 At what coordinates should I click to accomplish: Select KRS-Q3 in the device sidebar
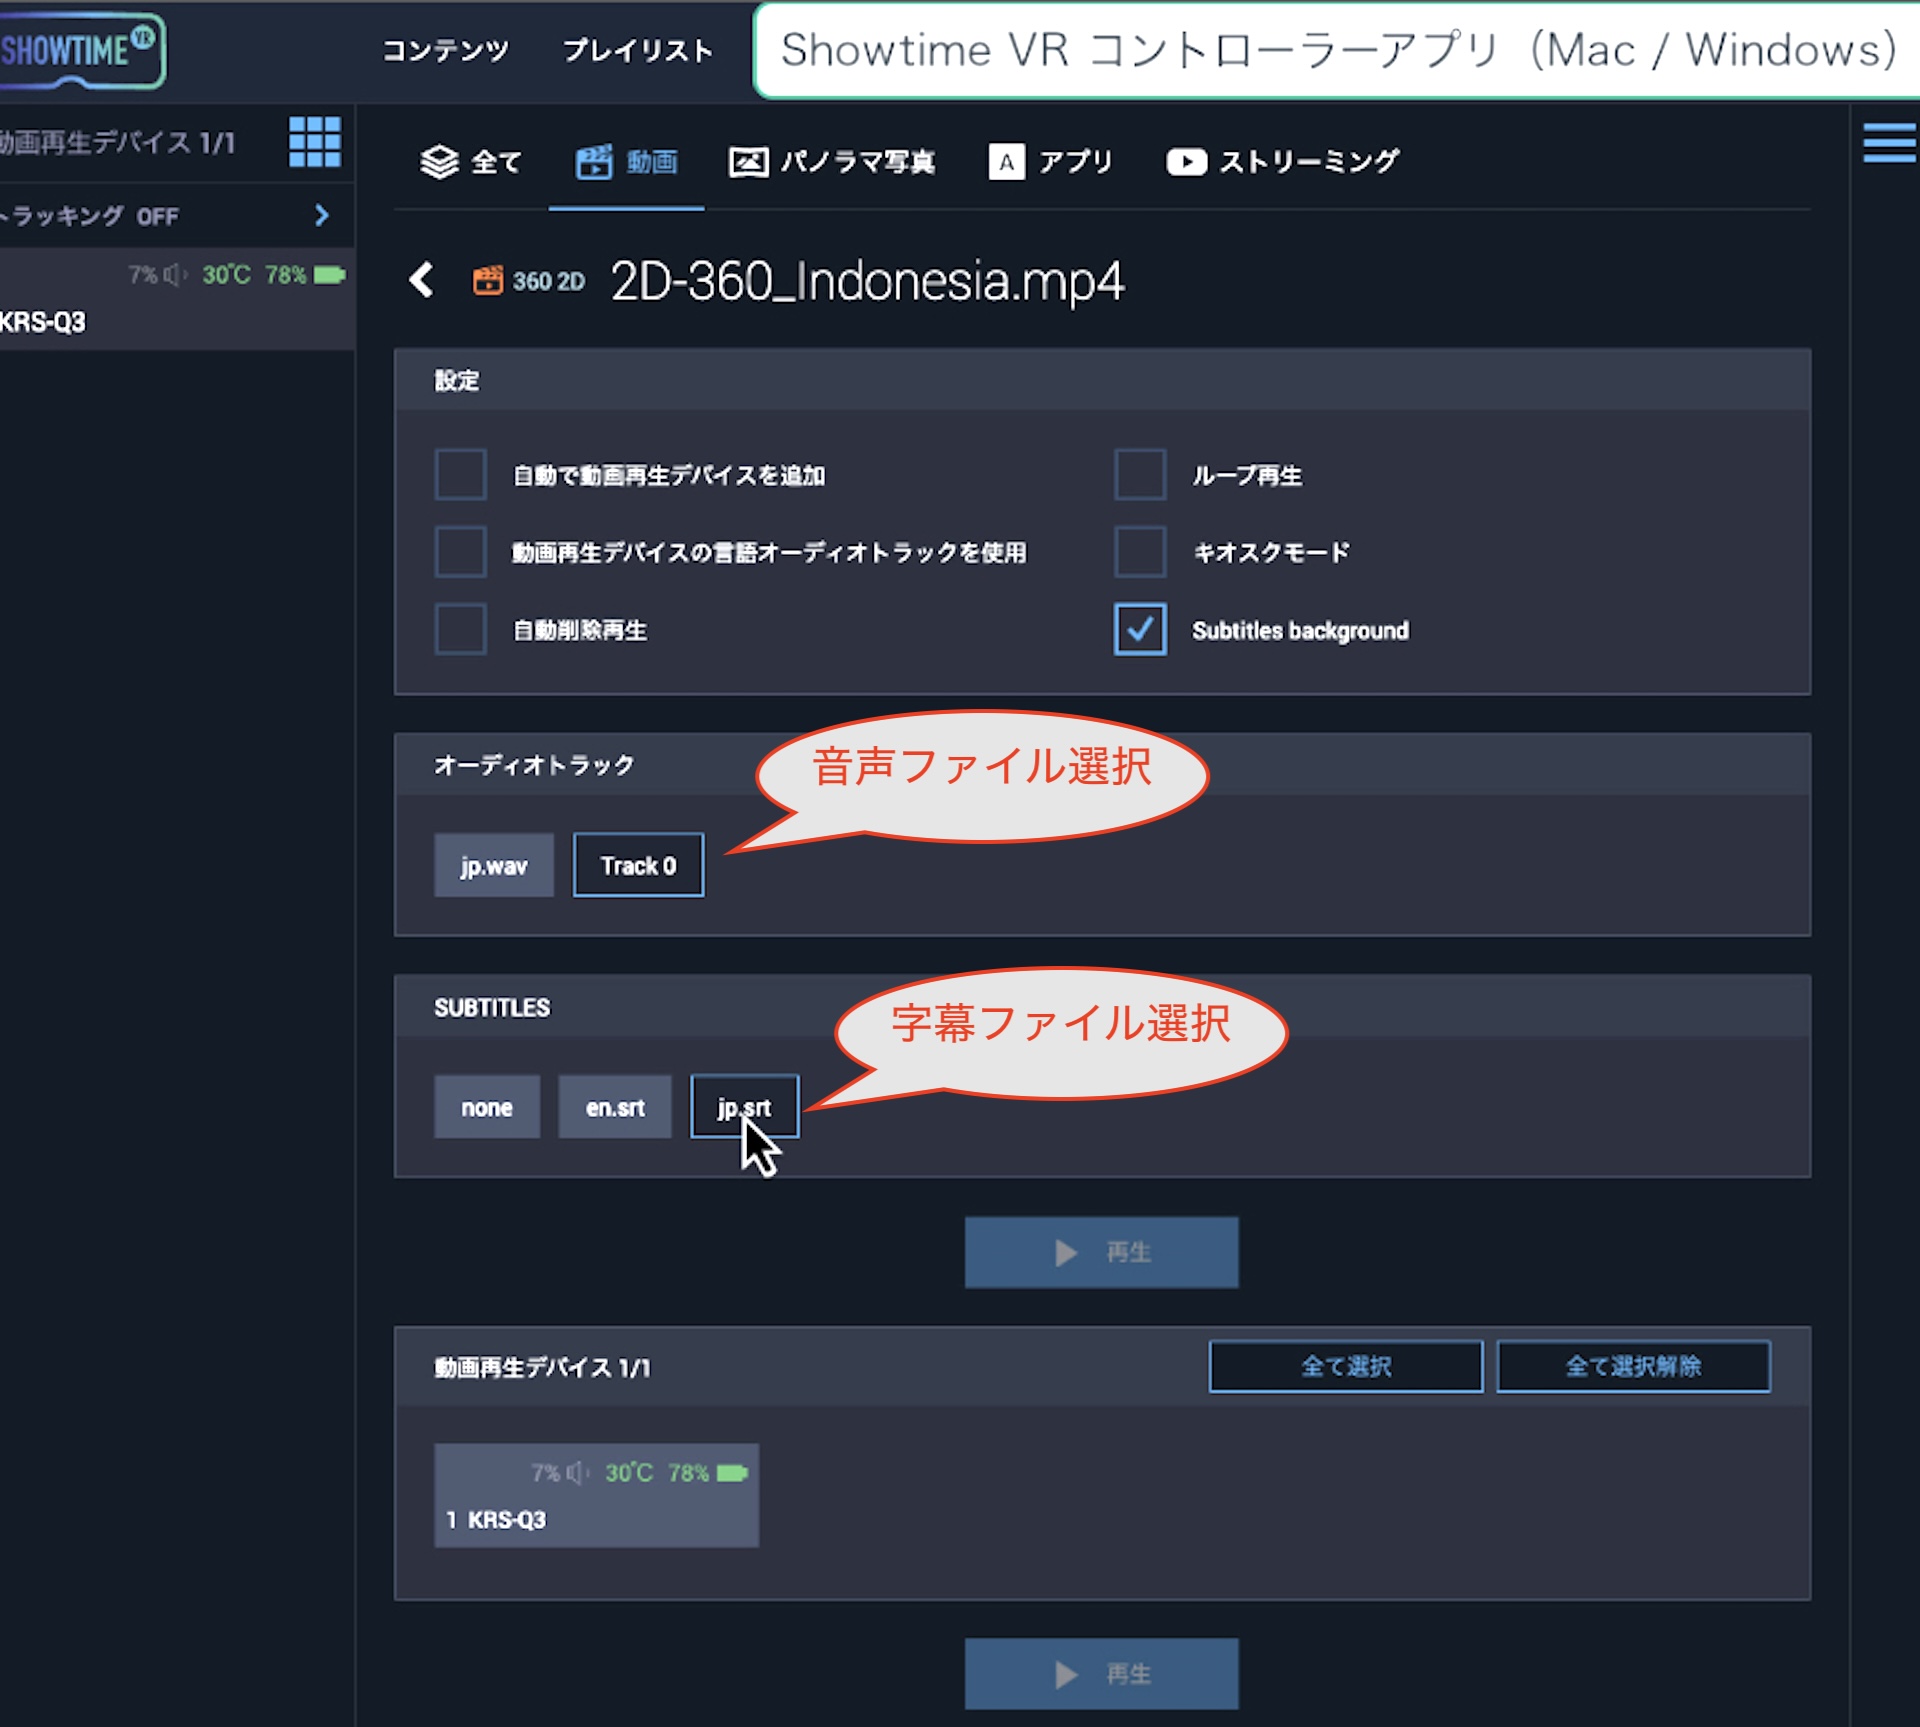177,299
